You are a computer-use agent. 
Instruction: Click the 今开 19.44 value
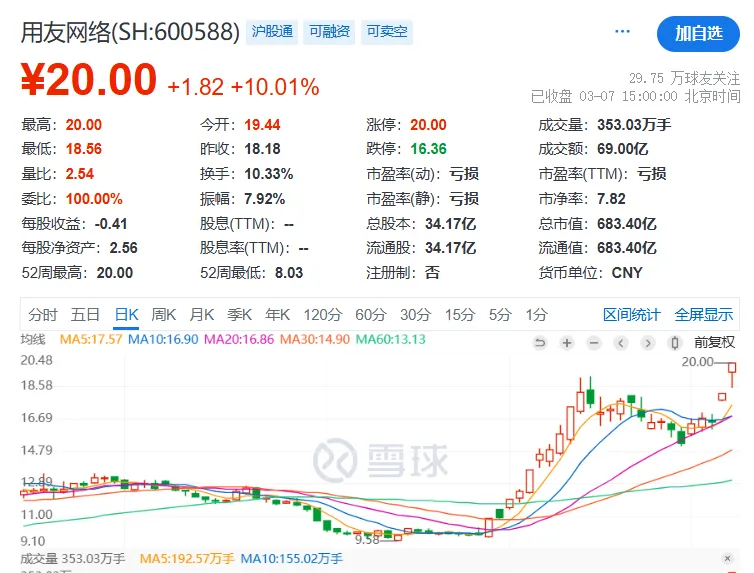262,125
